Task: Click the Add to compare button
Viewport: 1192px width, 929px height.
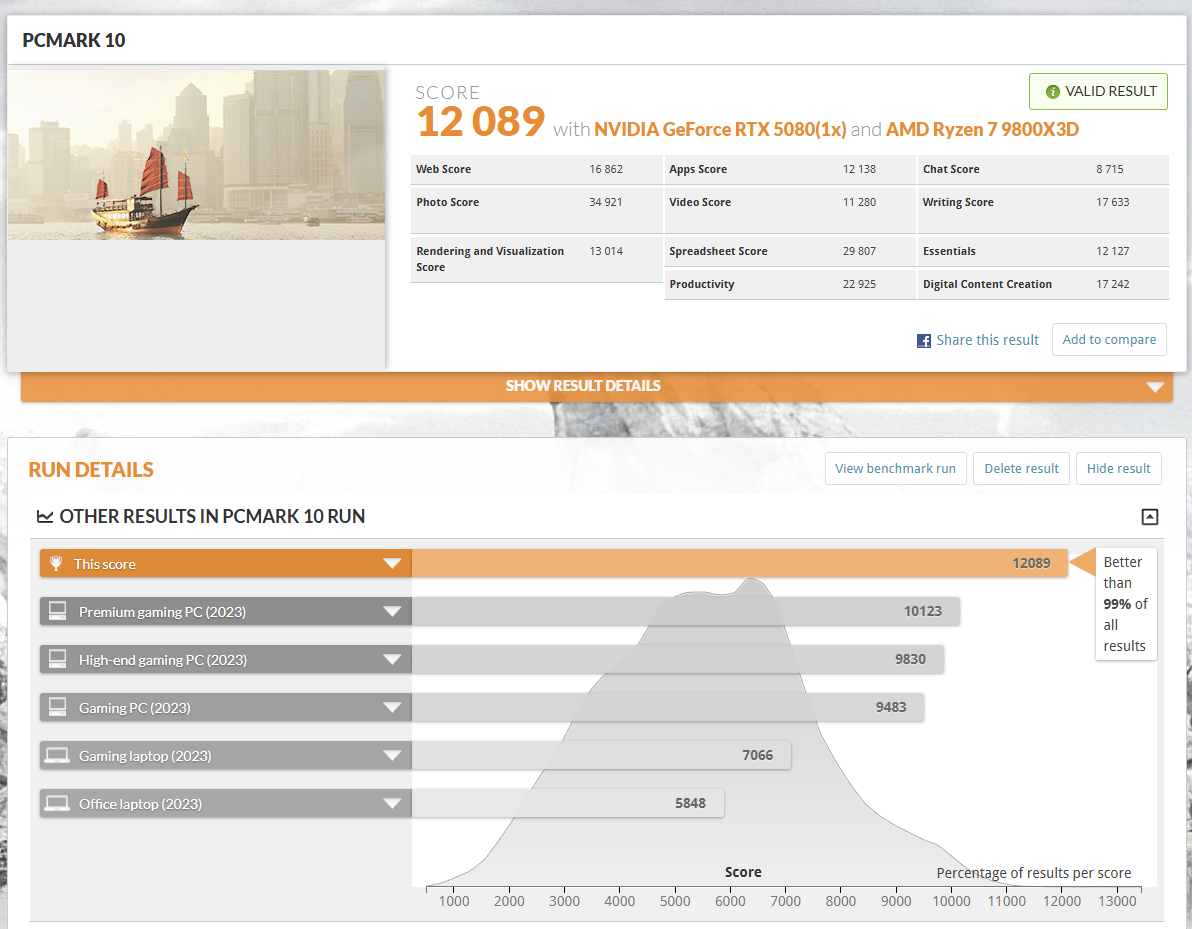Action: tap(1109, 339)
